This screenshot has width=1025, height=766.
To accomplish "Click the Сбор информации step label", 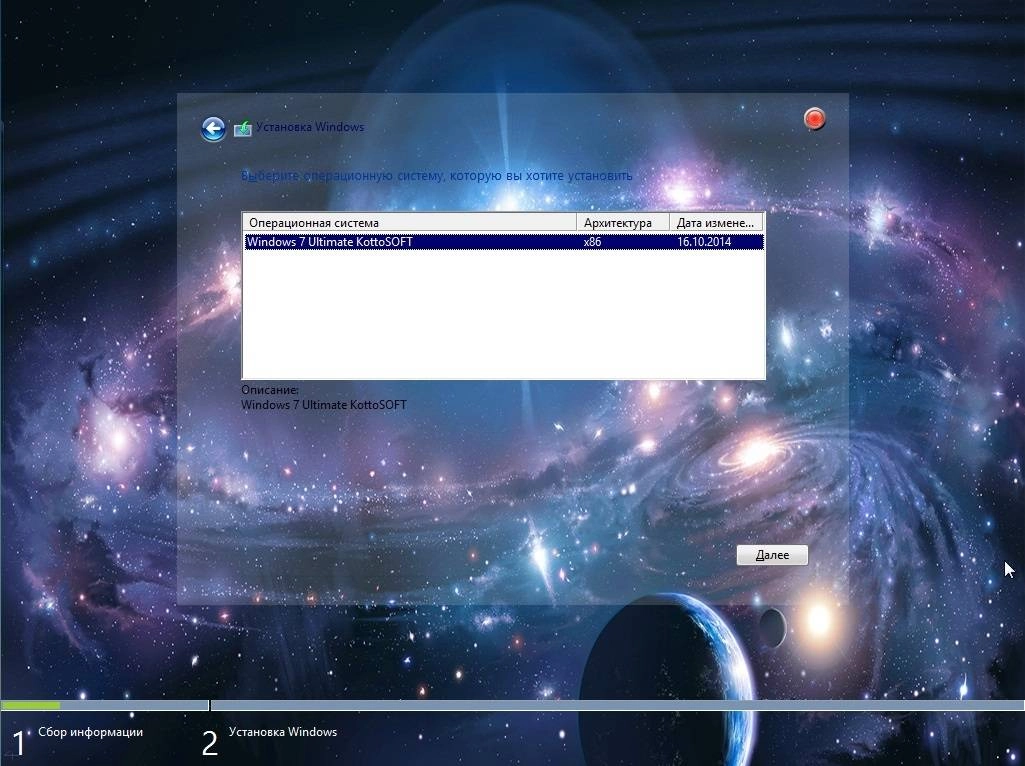I will pos(90,732).
